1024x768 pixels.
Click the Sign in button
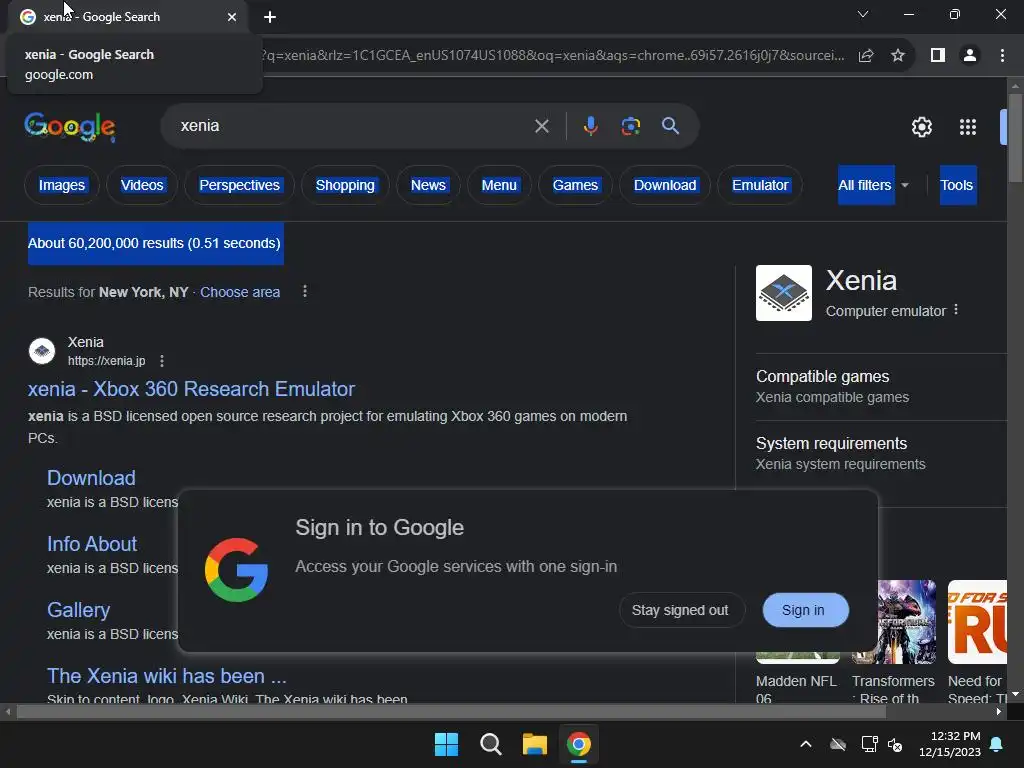[x=805, y=611]
